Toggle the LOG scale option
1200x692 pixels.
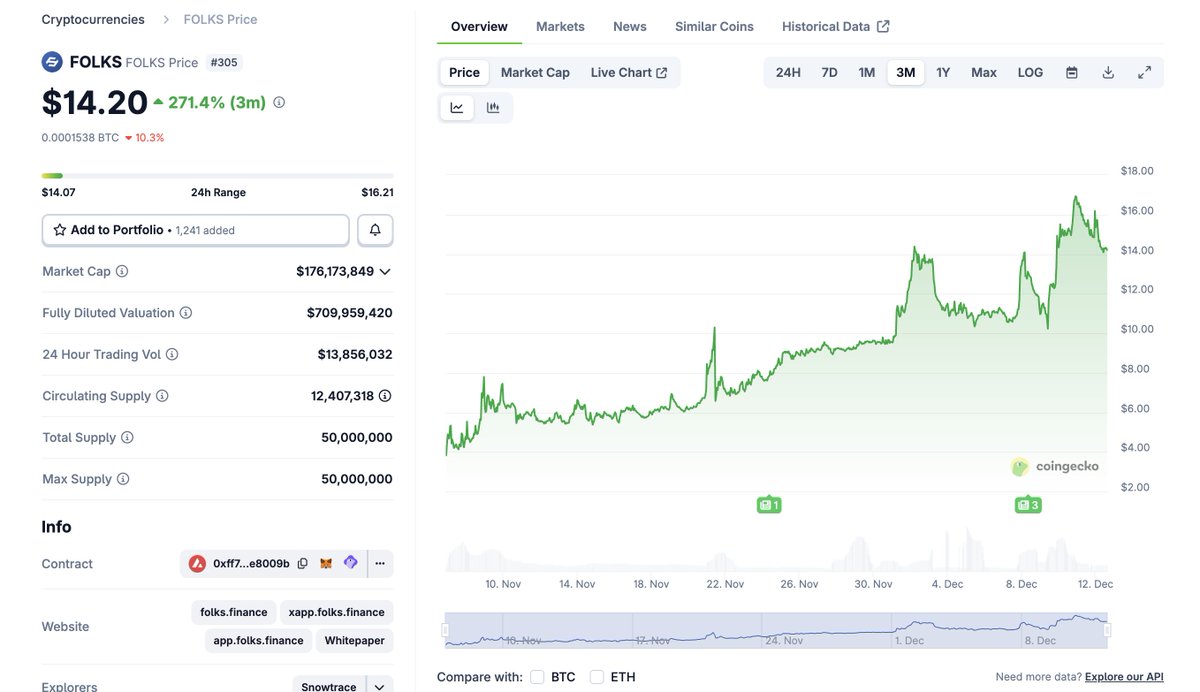pyautogui.click(x=1030, y=73)
